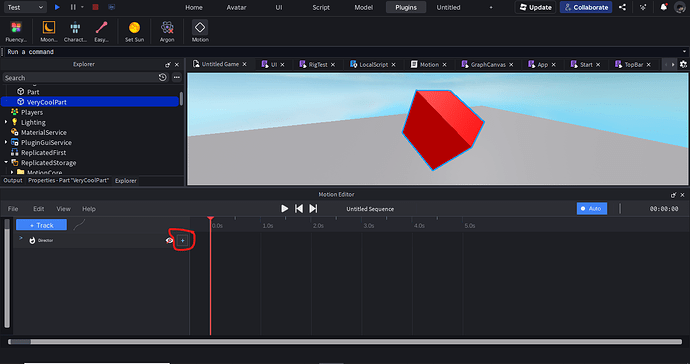This screenshot has height=364, width=690.
Task: Open the Test mode dropdown
Action: coord(25,7)
